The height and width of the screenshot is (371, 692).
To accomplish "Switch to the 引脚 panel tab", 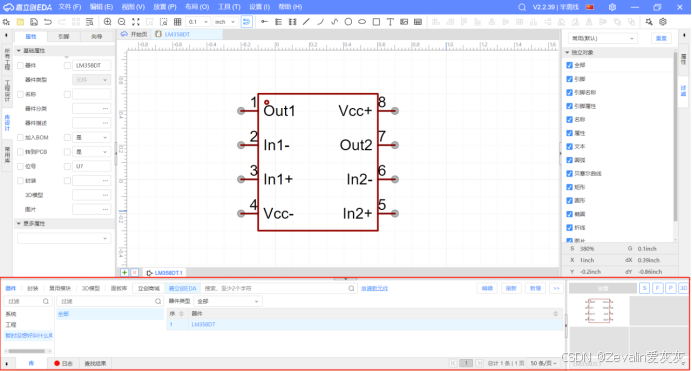I will [64, 37].
